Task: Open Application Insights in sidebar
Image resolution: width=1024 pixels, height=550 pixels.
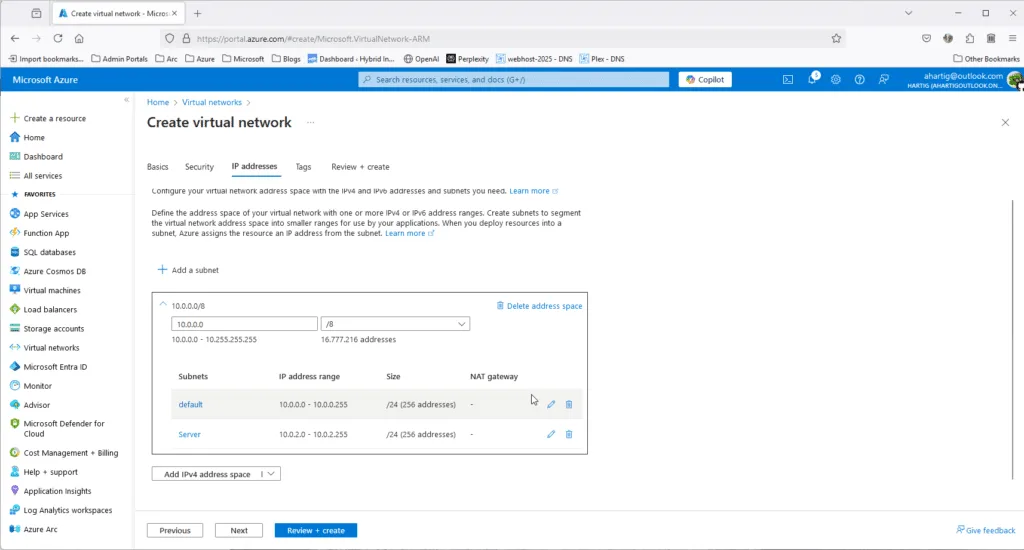Action: (57, 491)
